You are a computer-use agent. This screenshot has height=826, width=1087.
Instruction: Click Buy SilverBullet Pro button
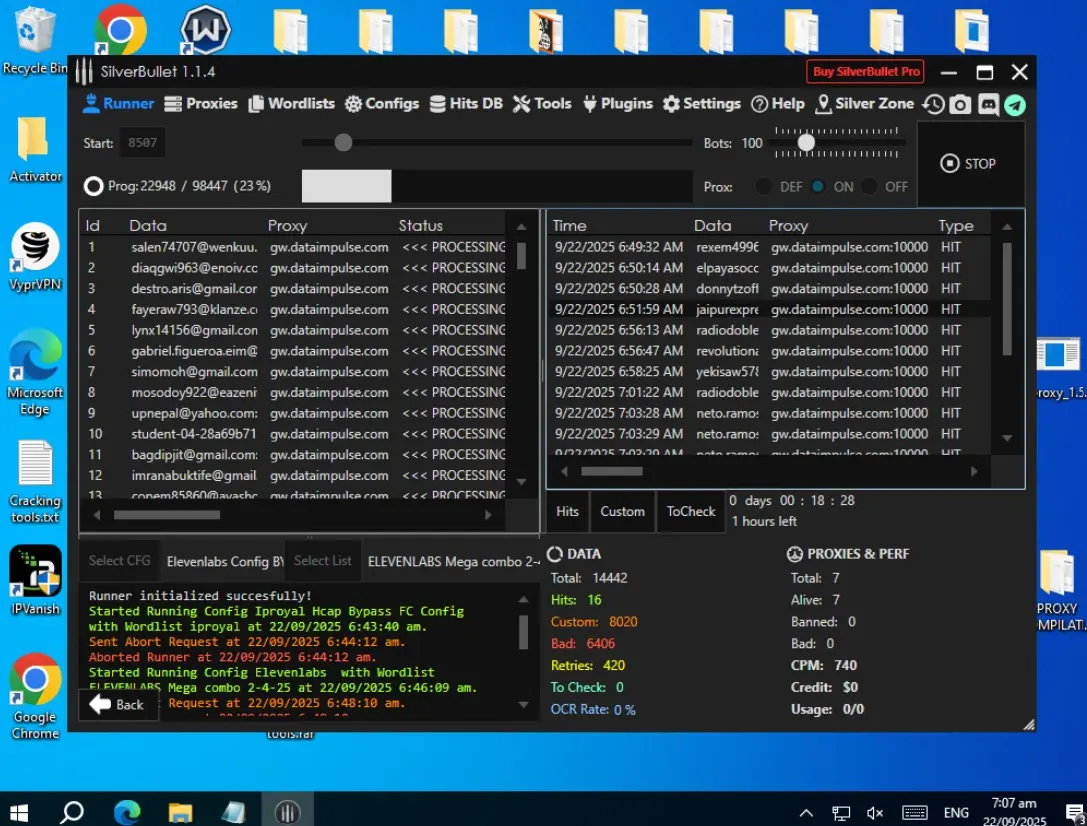click(866, 71)
